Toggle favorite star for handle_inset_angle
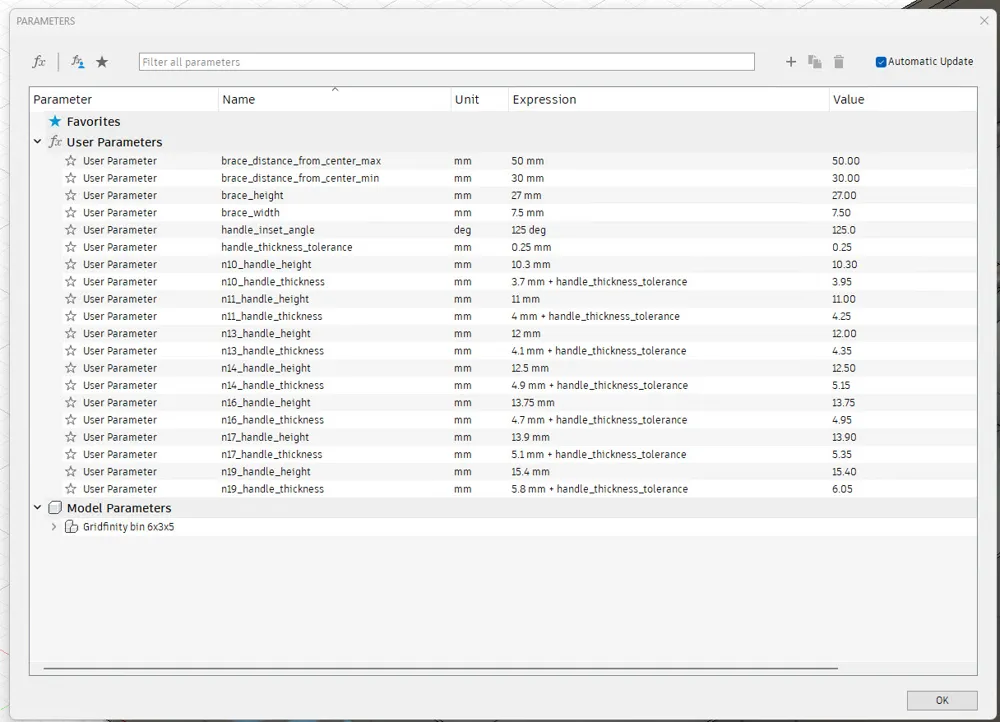Image resolution: width=1000 pixels, height=722 pixels. point(71,230)
